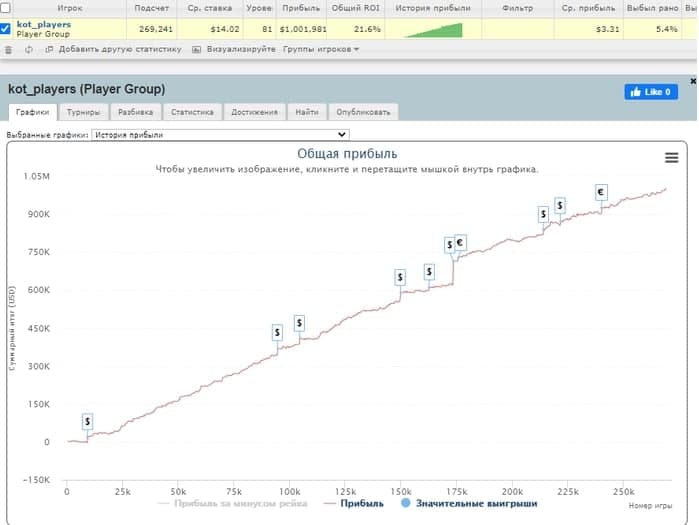Click the Визуализируйте link

coord(241,49)
